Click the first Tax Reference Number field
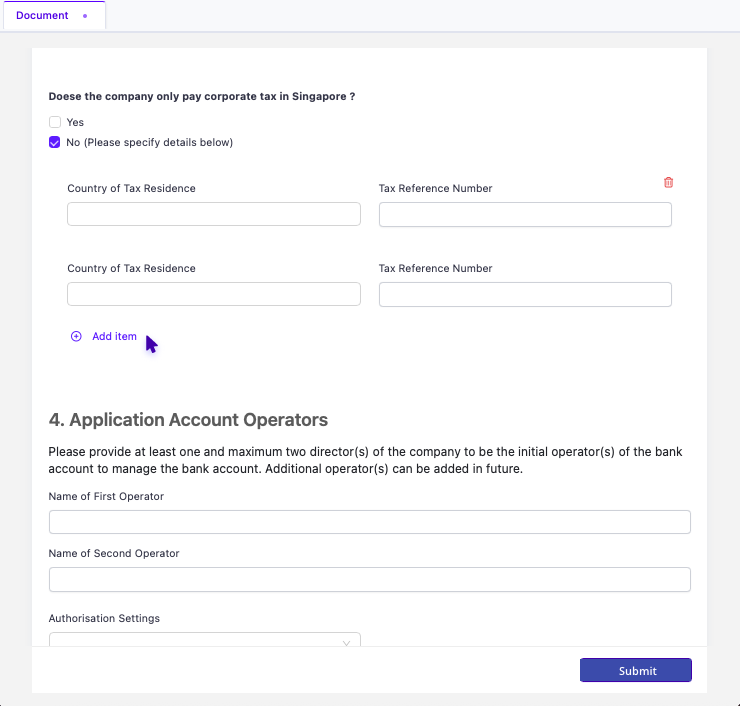The image size is (740, 706). click(x=525, y=214)
